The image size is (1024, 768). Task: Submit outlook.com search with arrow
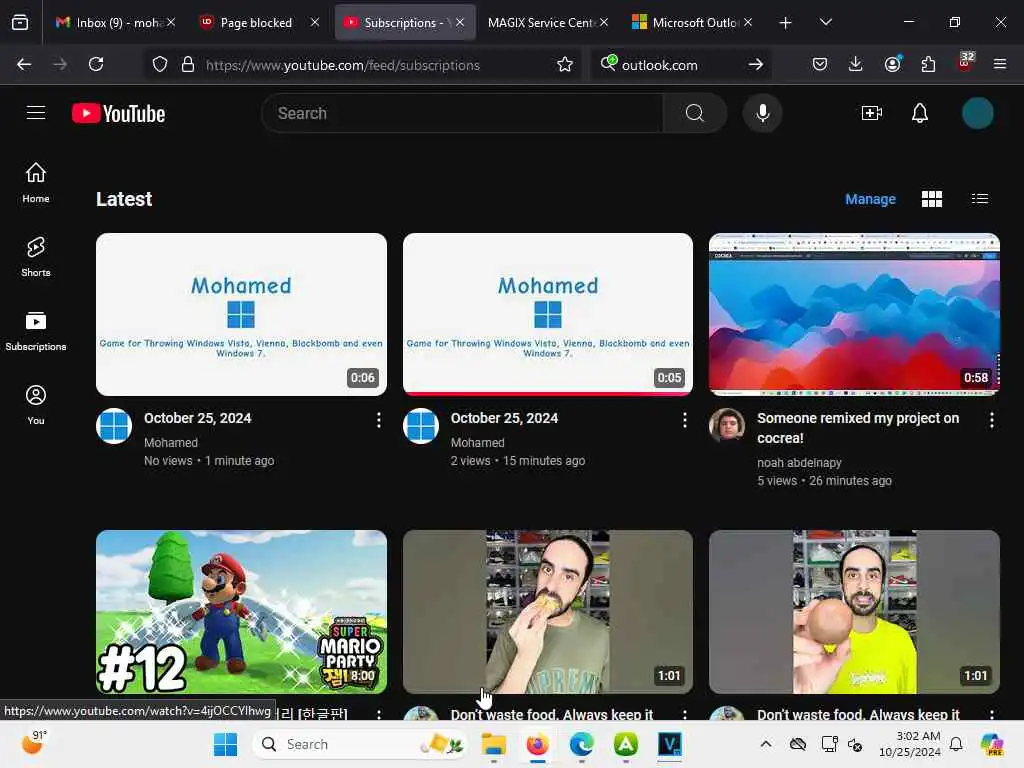[756, 64]
